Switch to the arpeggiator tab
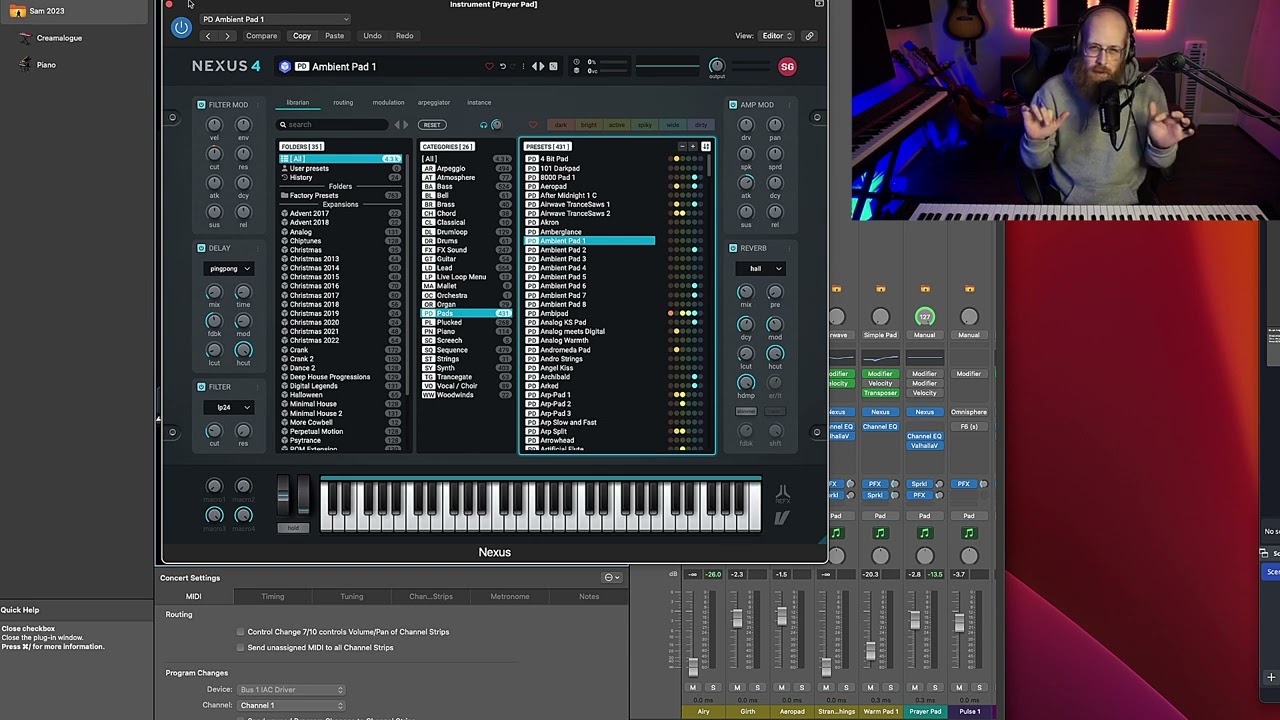 [x=434, y=103]
